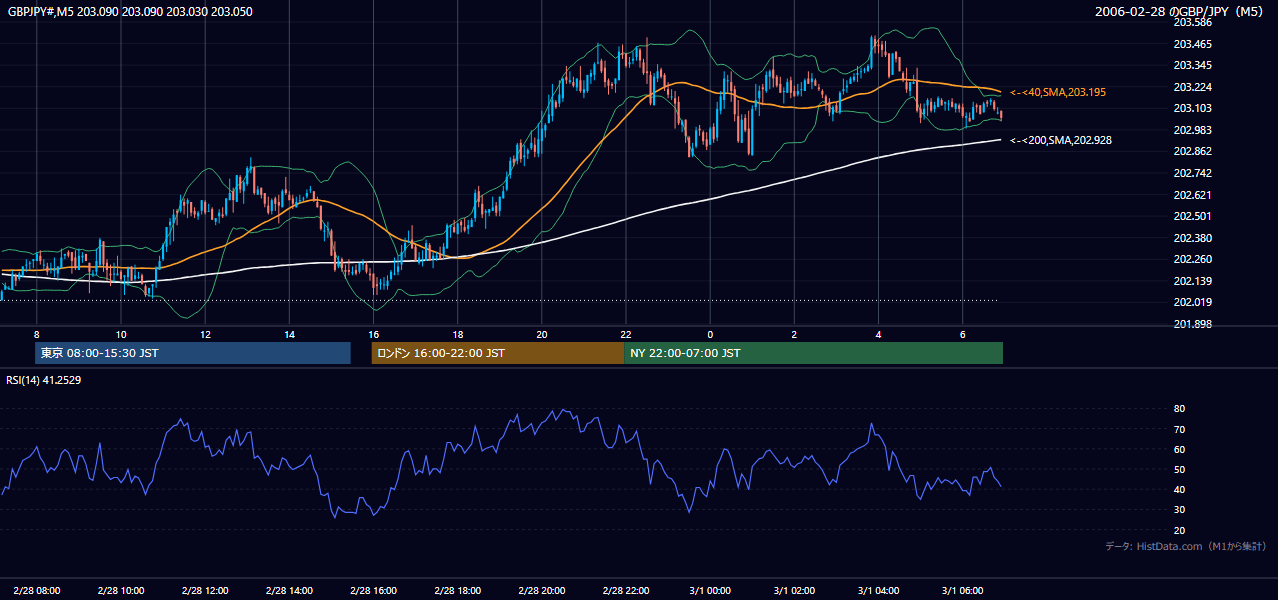The width and height of the screenshot is (1278, 600).
Task: Select the 40 SMA 203.195 orange label
Action: 1058,92
